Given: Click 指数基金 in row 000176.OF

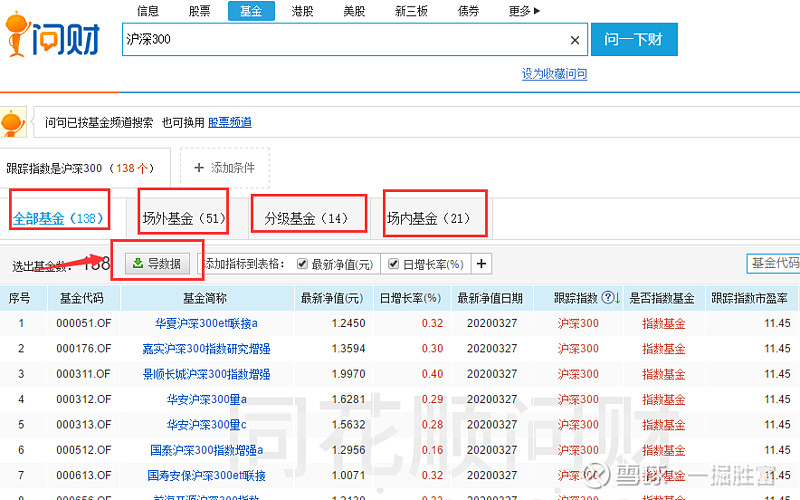Looking at the screenshot, I should [663, 348].
